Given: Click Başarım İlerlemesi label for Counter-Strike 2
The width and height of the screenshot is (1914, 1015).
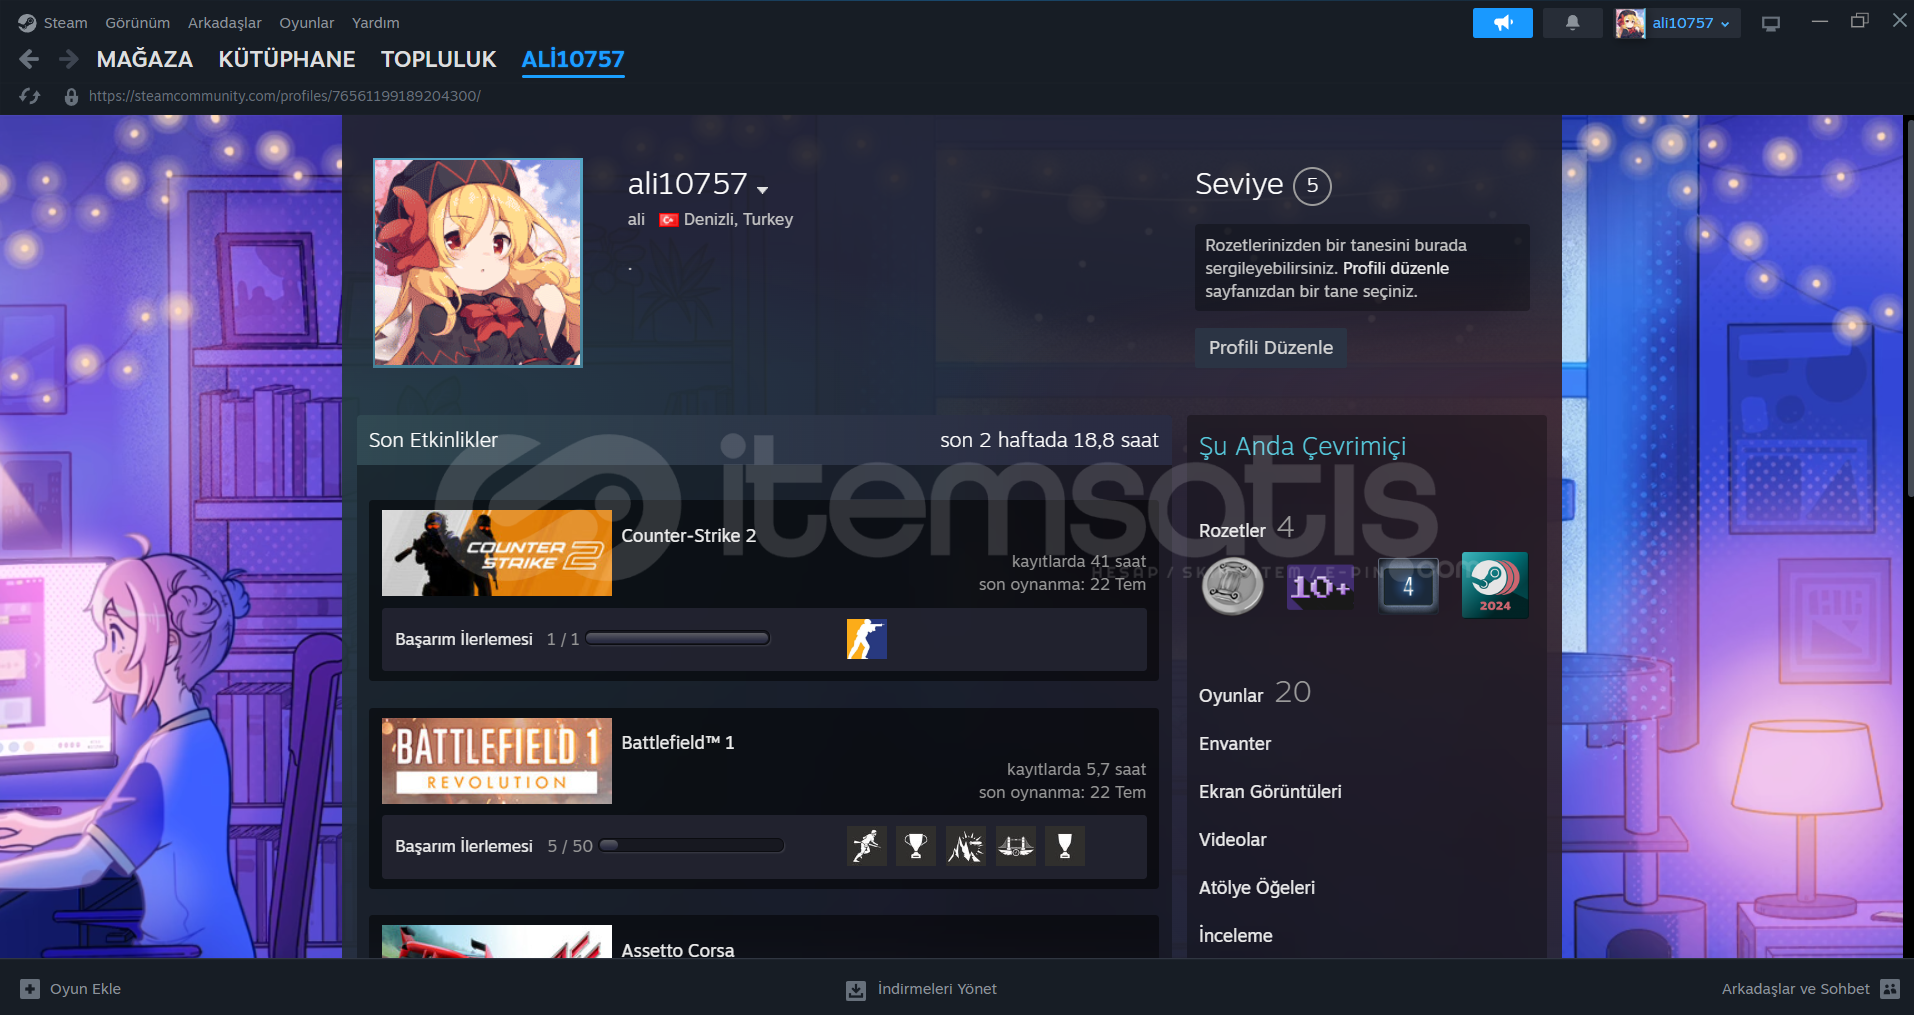Looking at the screenshot, I should pos(464,639).
